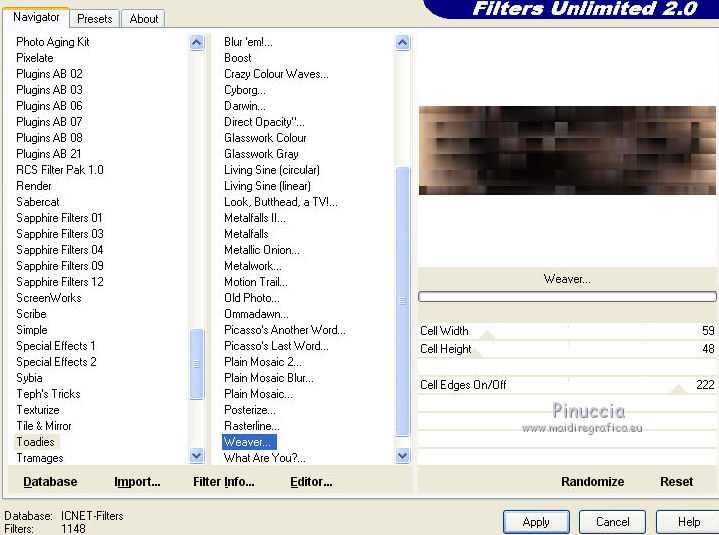Choose the Plain Mosaic Blur... filter
The image size is (719, 535).
click(x=269, y=378)
